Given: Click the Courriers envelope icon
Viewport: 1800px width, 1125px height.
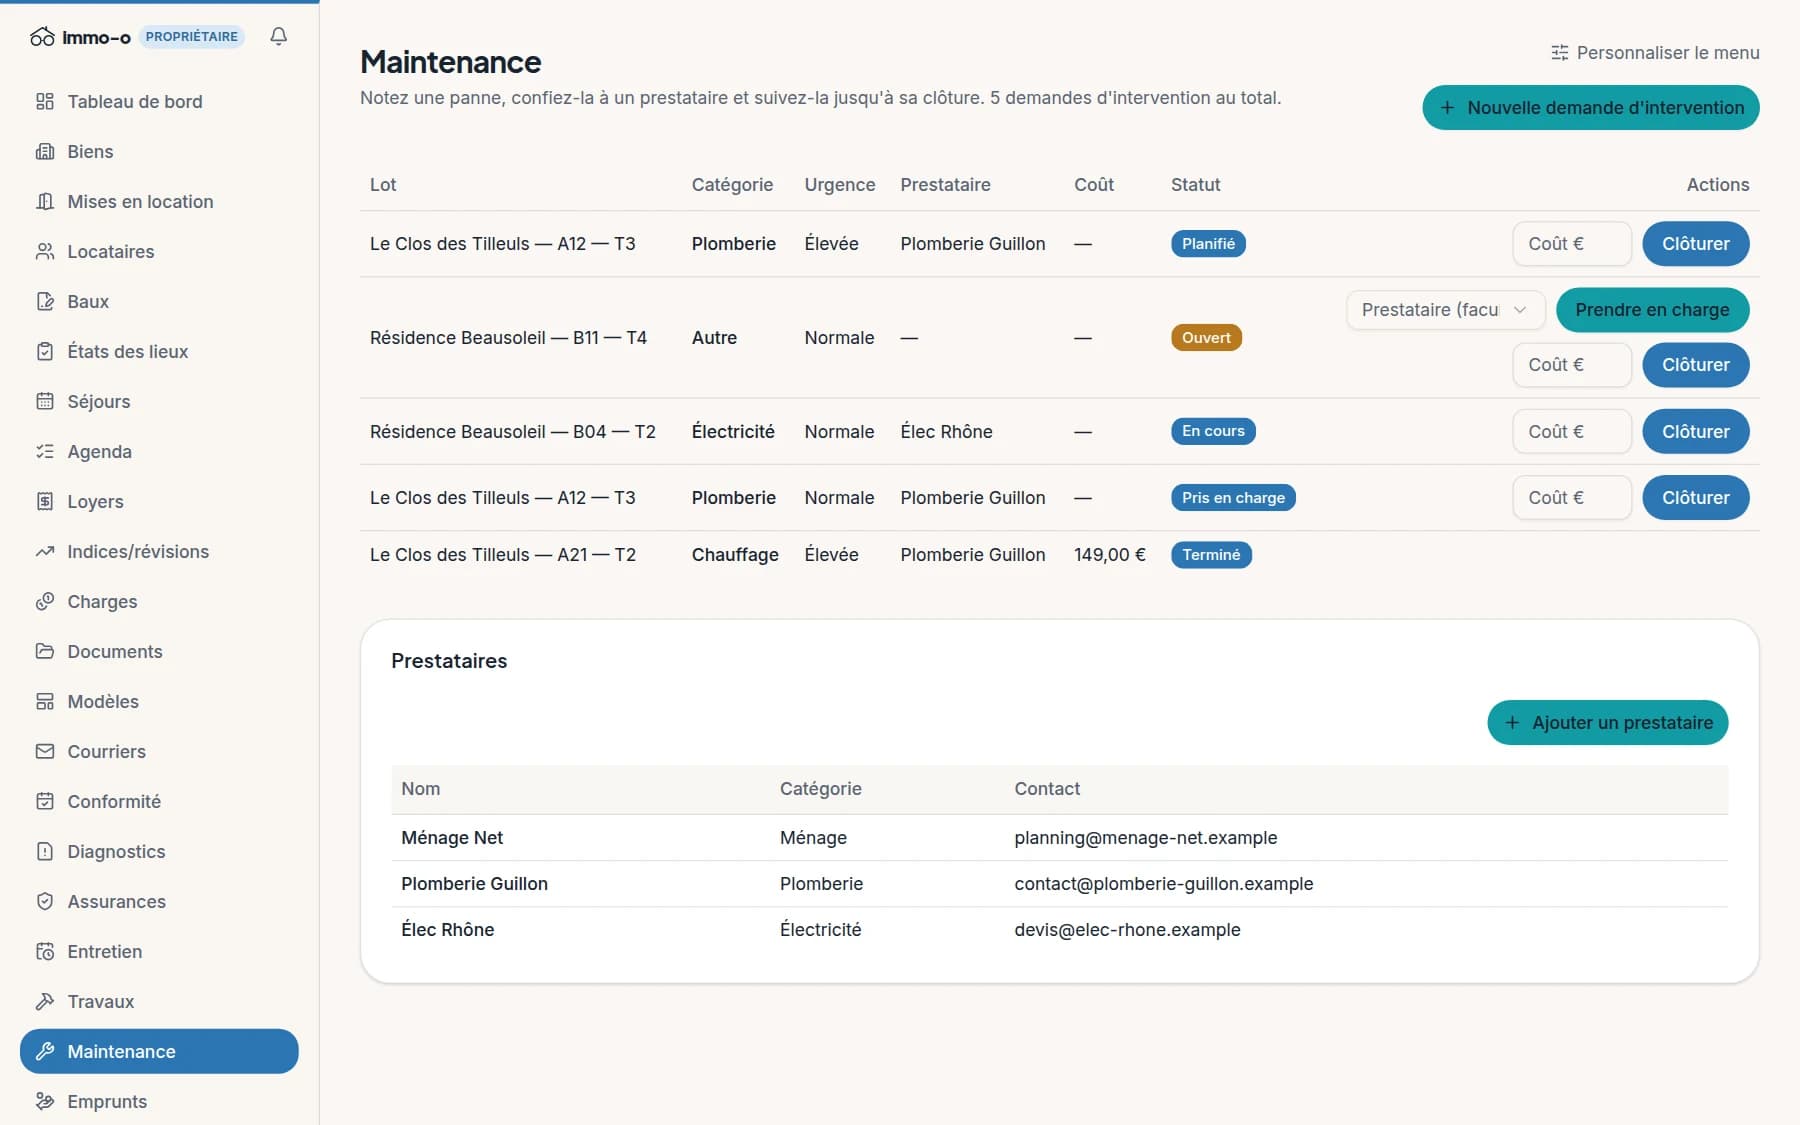Looking at the screenshot, I should 45,751.
